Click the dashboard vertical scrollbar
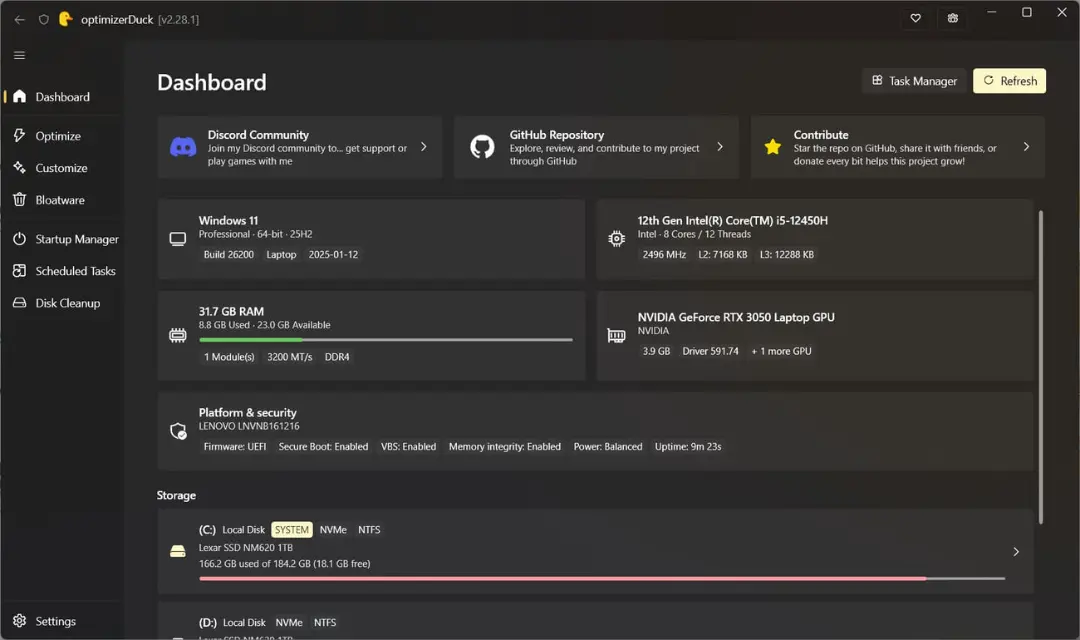 1040,367
